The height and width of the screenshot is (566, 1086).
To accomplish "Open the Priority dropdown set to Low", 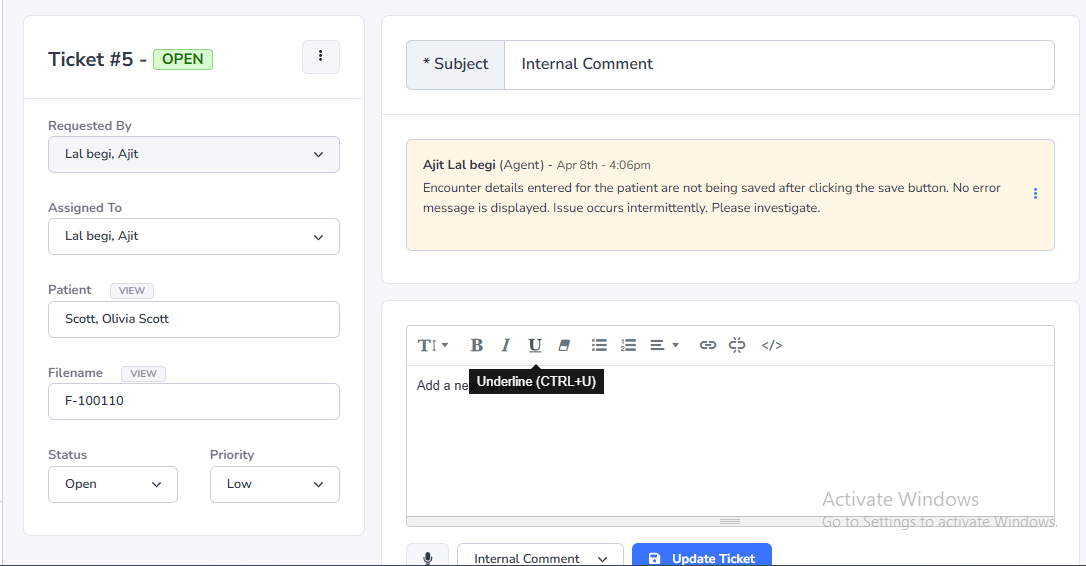I will [274, 484].
